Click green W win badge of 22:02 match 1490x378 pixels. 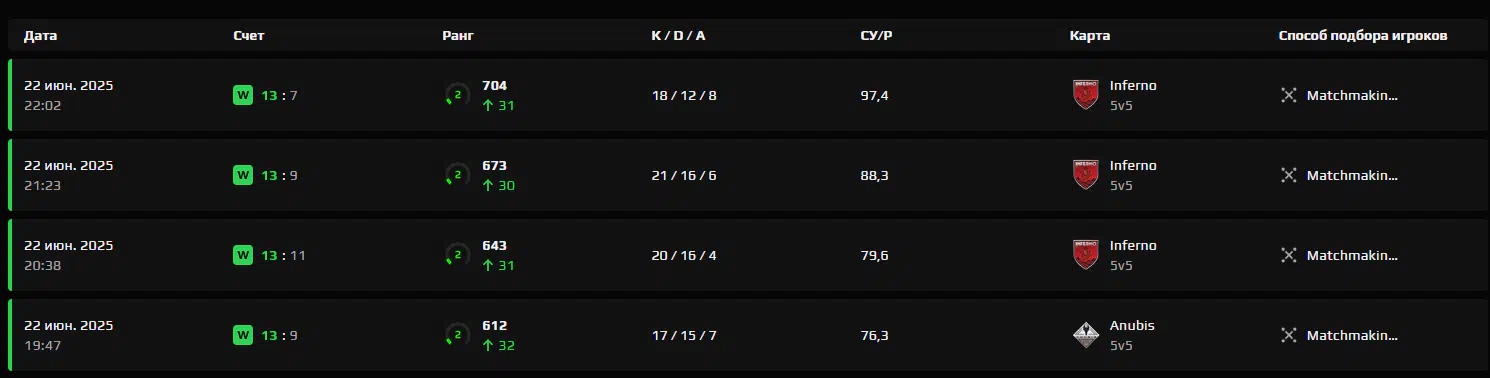coord(243,95)
